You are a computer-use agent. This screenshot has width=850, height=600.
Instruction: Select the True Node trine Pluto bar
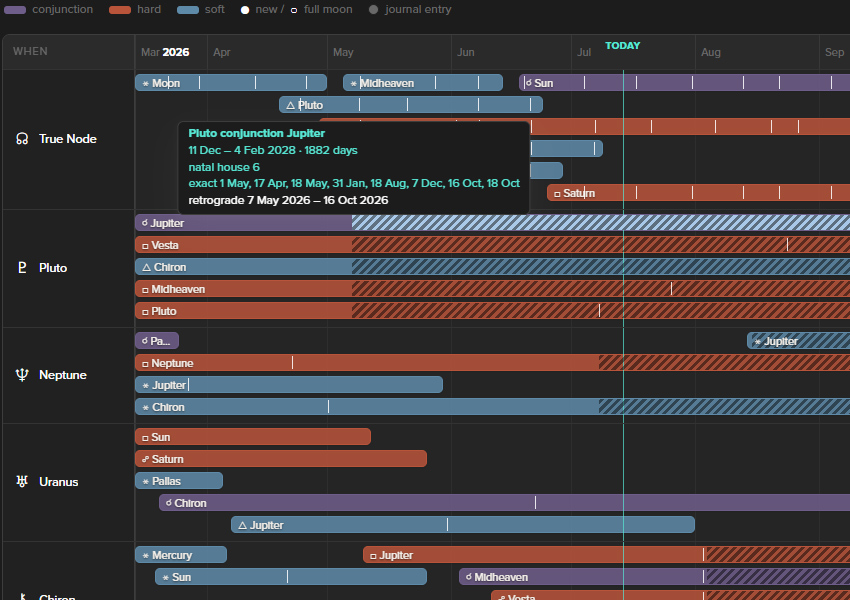point(411,105)
